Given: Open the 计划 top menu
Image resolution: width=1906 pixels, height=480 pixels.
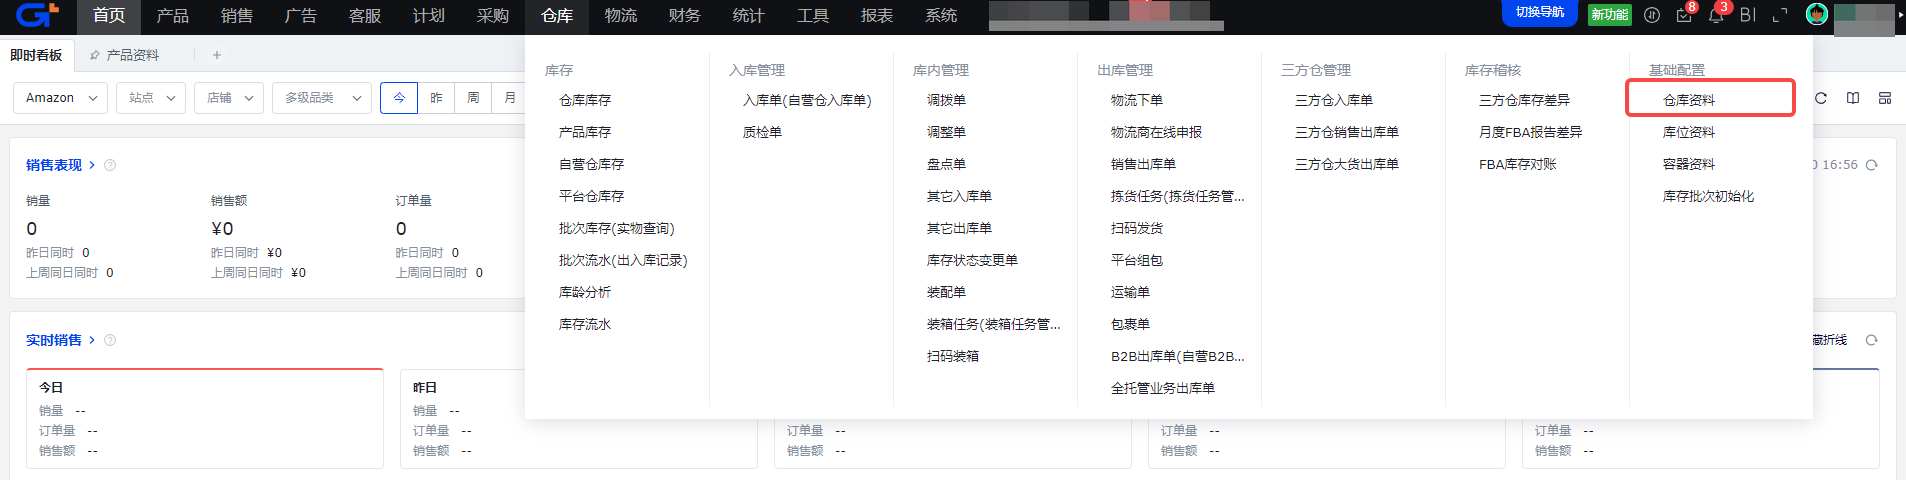Looking at the screenshot, I should (x=429, y=16).
